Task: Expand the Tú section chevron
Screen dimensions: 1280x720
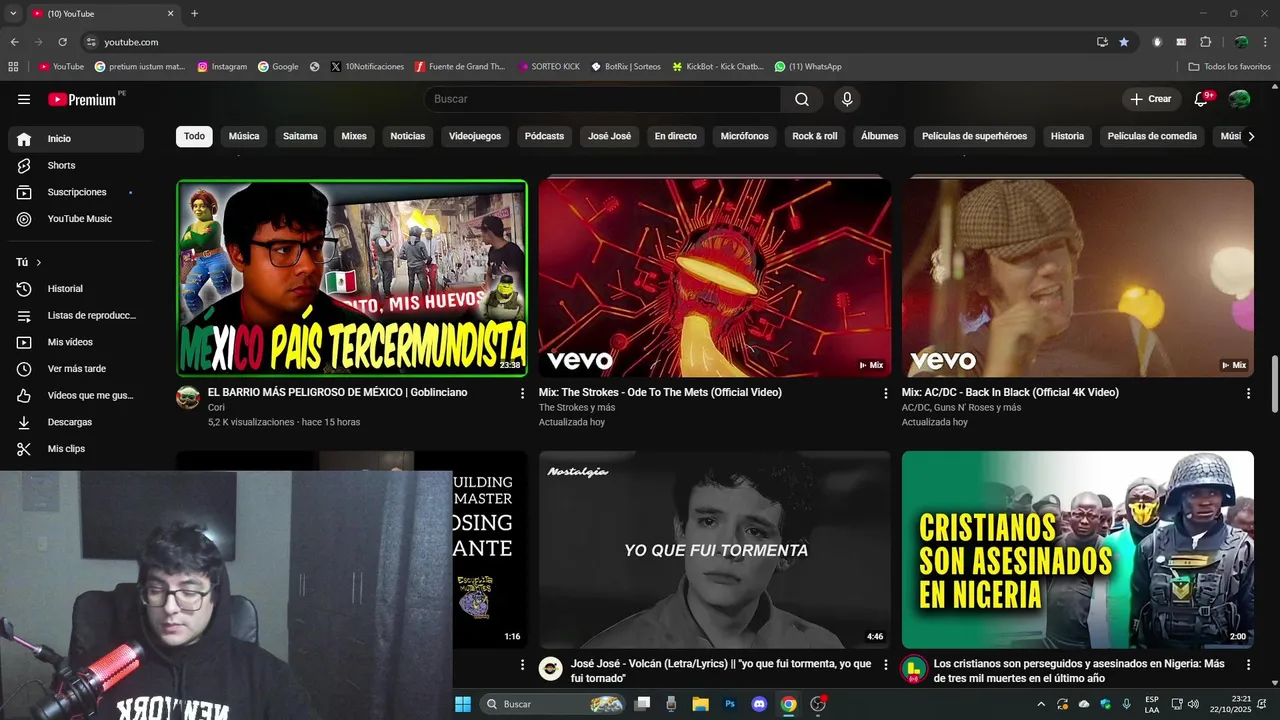Action: tap(39, 262)
